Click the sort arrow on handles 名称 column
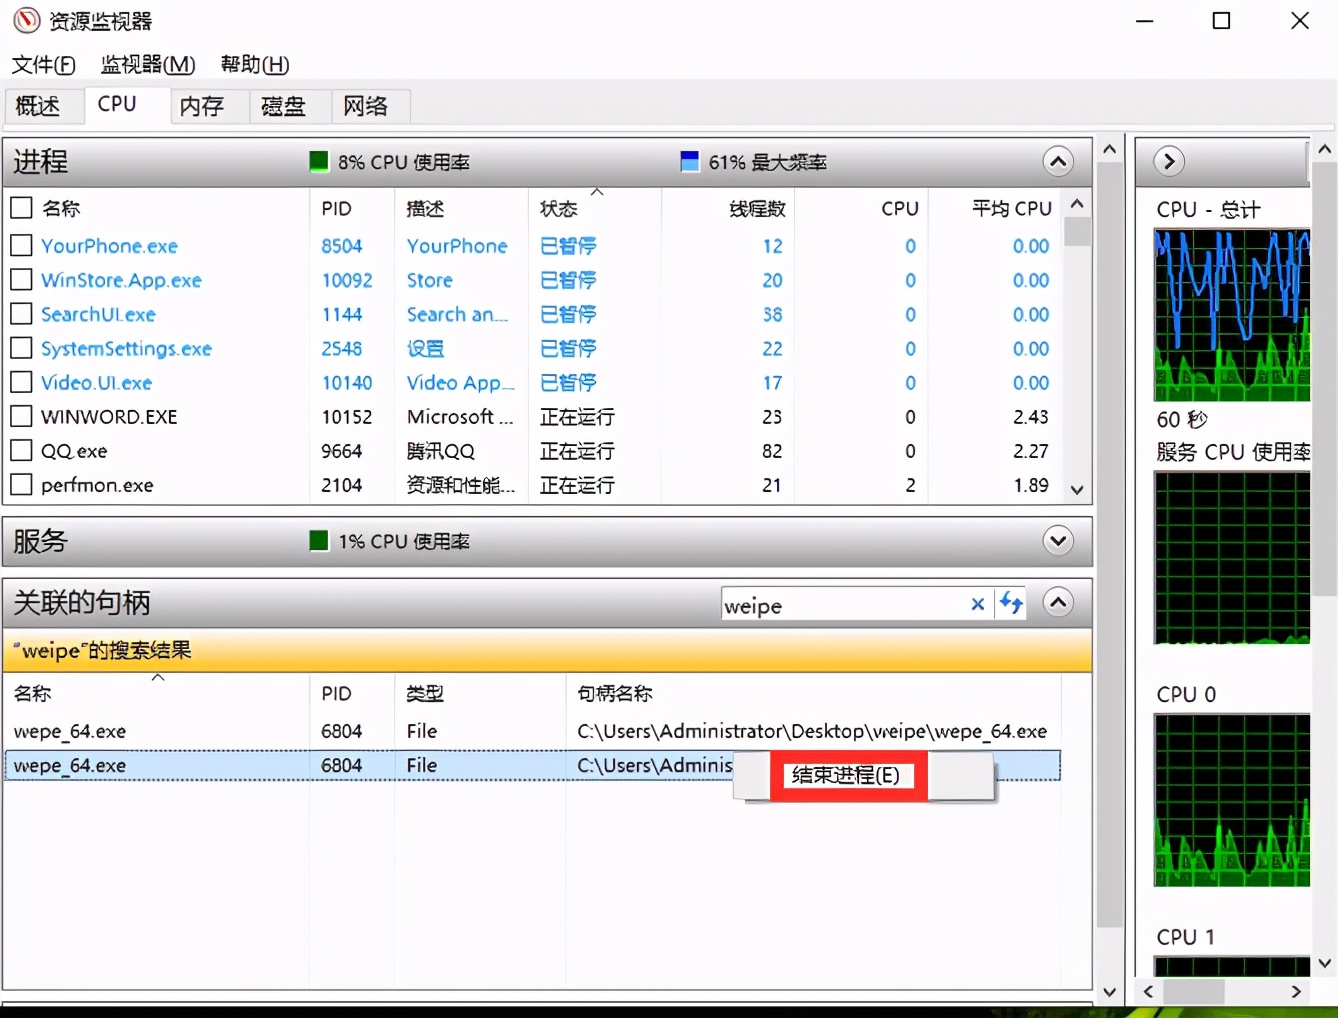This screenshot has width=1338, height=1018. point(157,677)
